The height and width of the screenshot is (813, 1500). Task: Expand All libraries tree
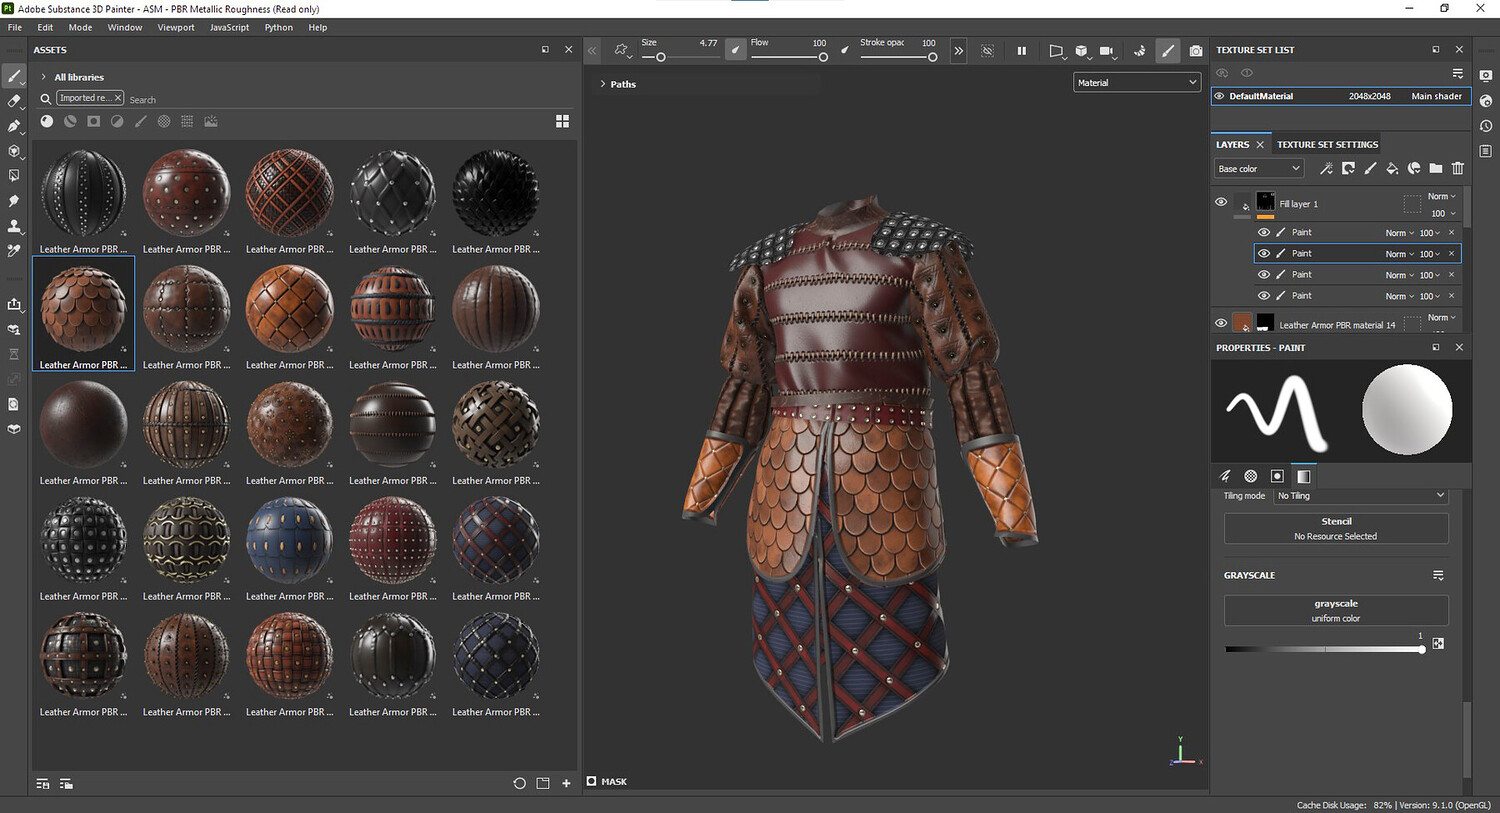click(44, 77)
